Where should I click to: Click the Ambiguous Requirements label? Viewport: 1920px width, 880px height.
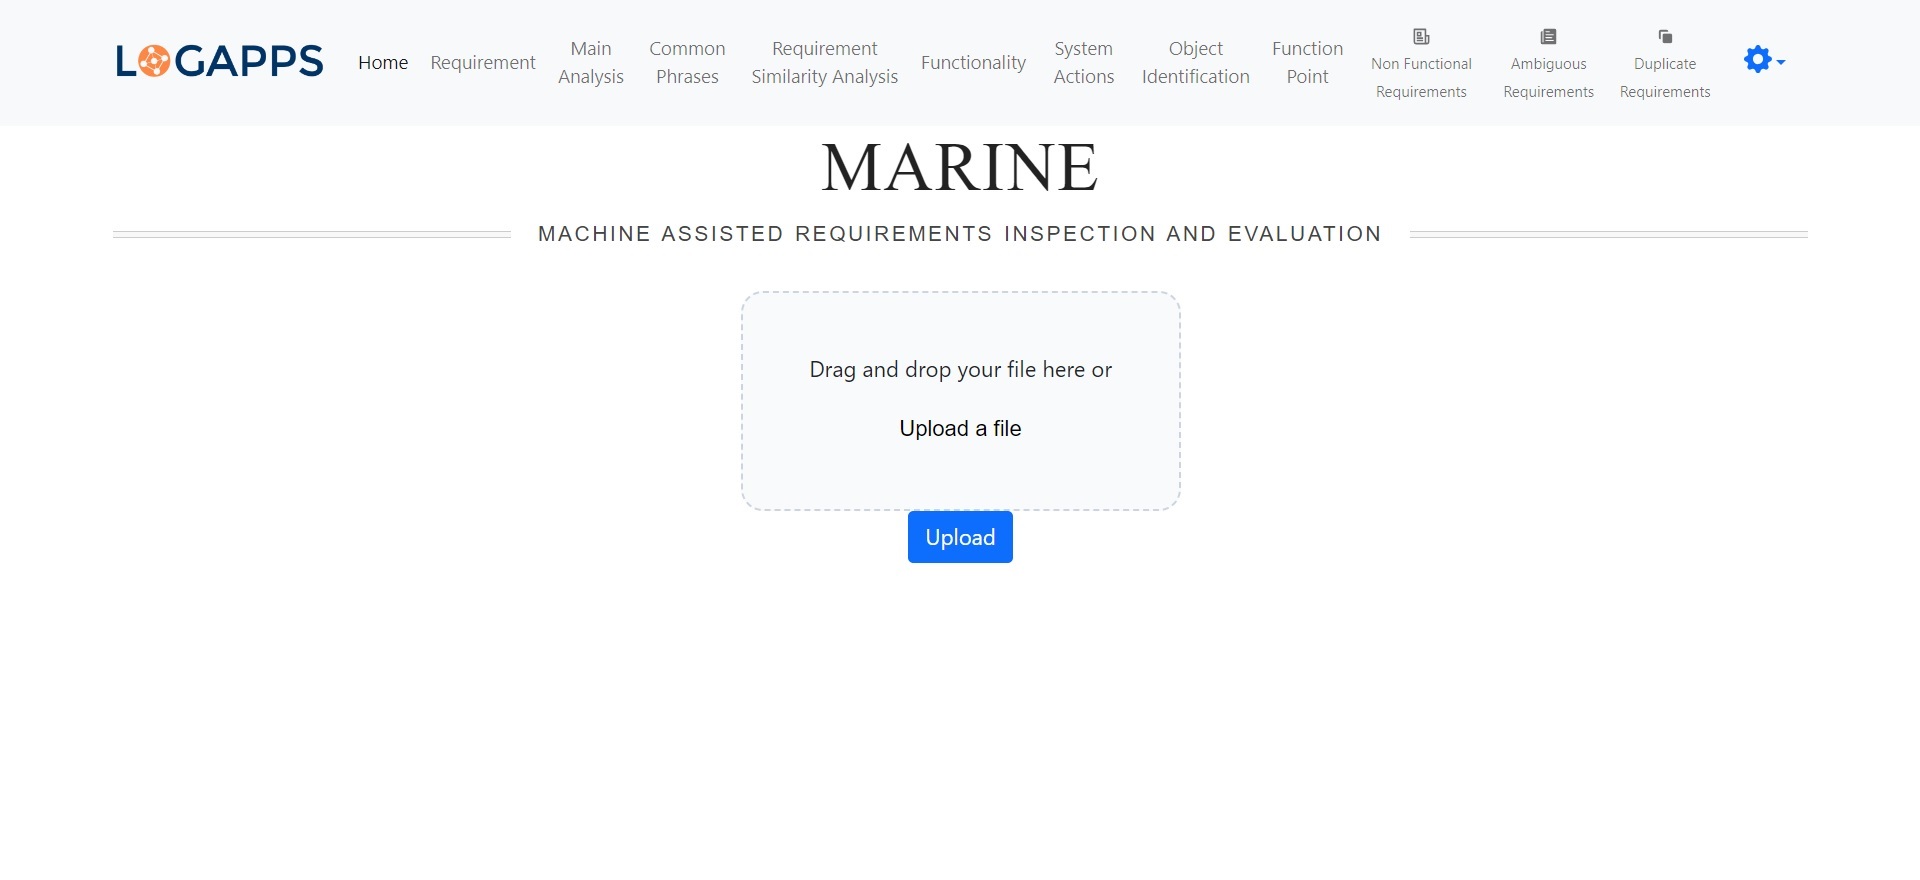1548,78
